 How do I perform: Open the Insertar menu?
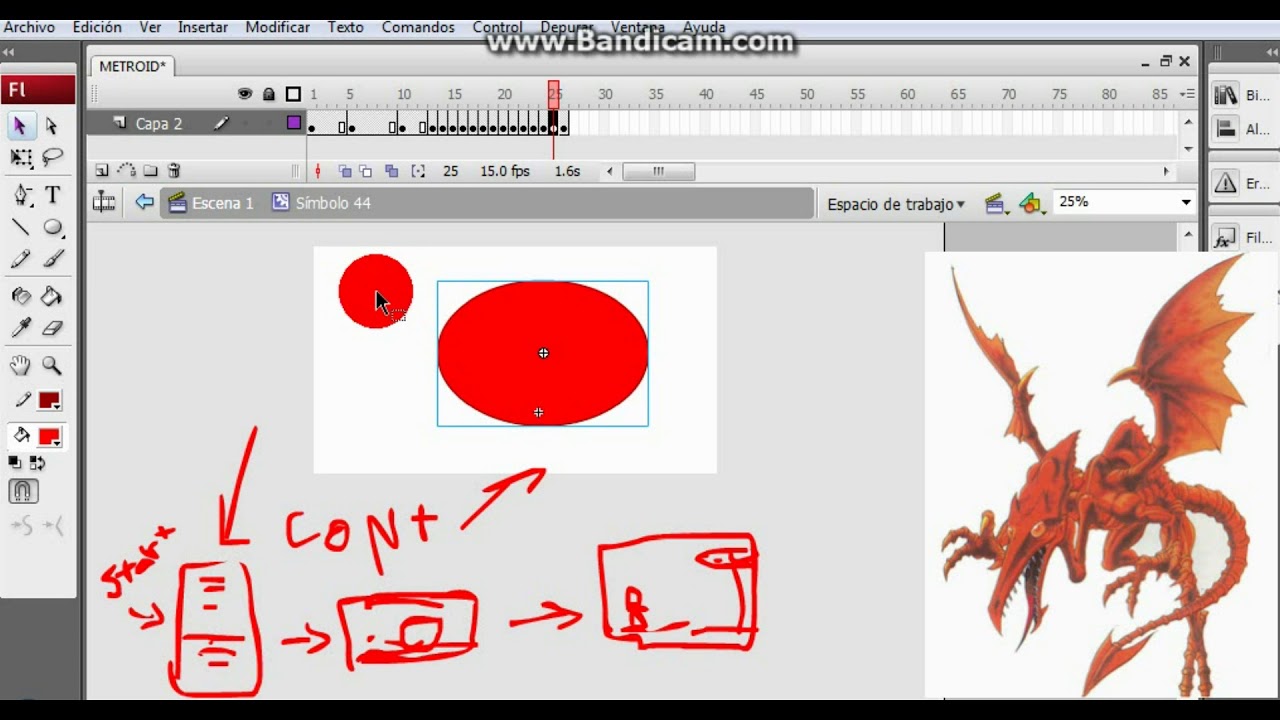(203, 27)
